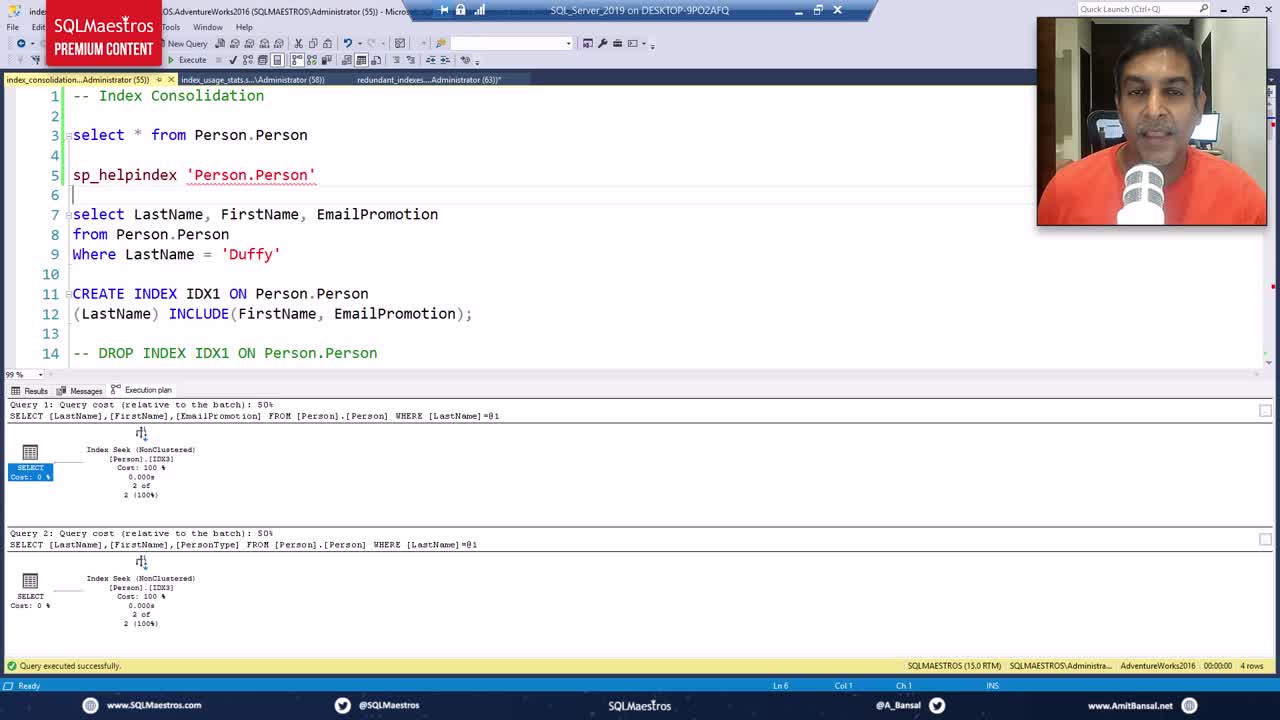This screenshot has height=720, width=1280.
Task: Toggle Results to Grid toolbar button
Action: click(x=361, y=60)
